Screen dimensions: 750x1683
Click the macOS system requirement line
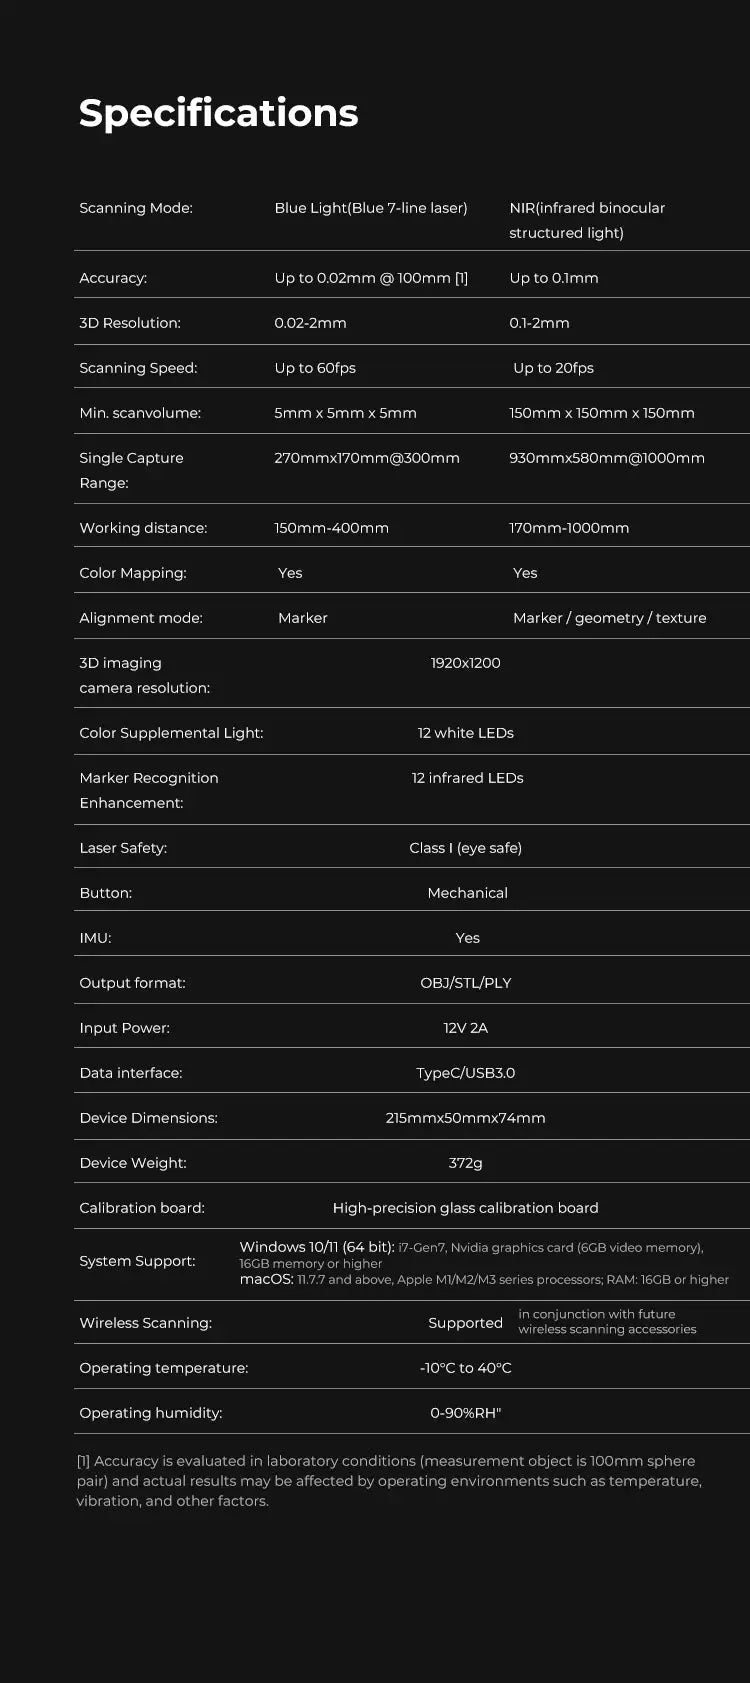483,1280
